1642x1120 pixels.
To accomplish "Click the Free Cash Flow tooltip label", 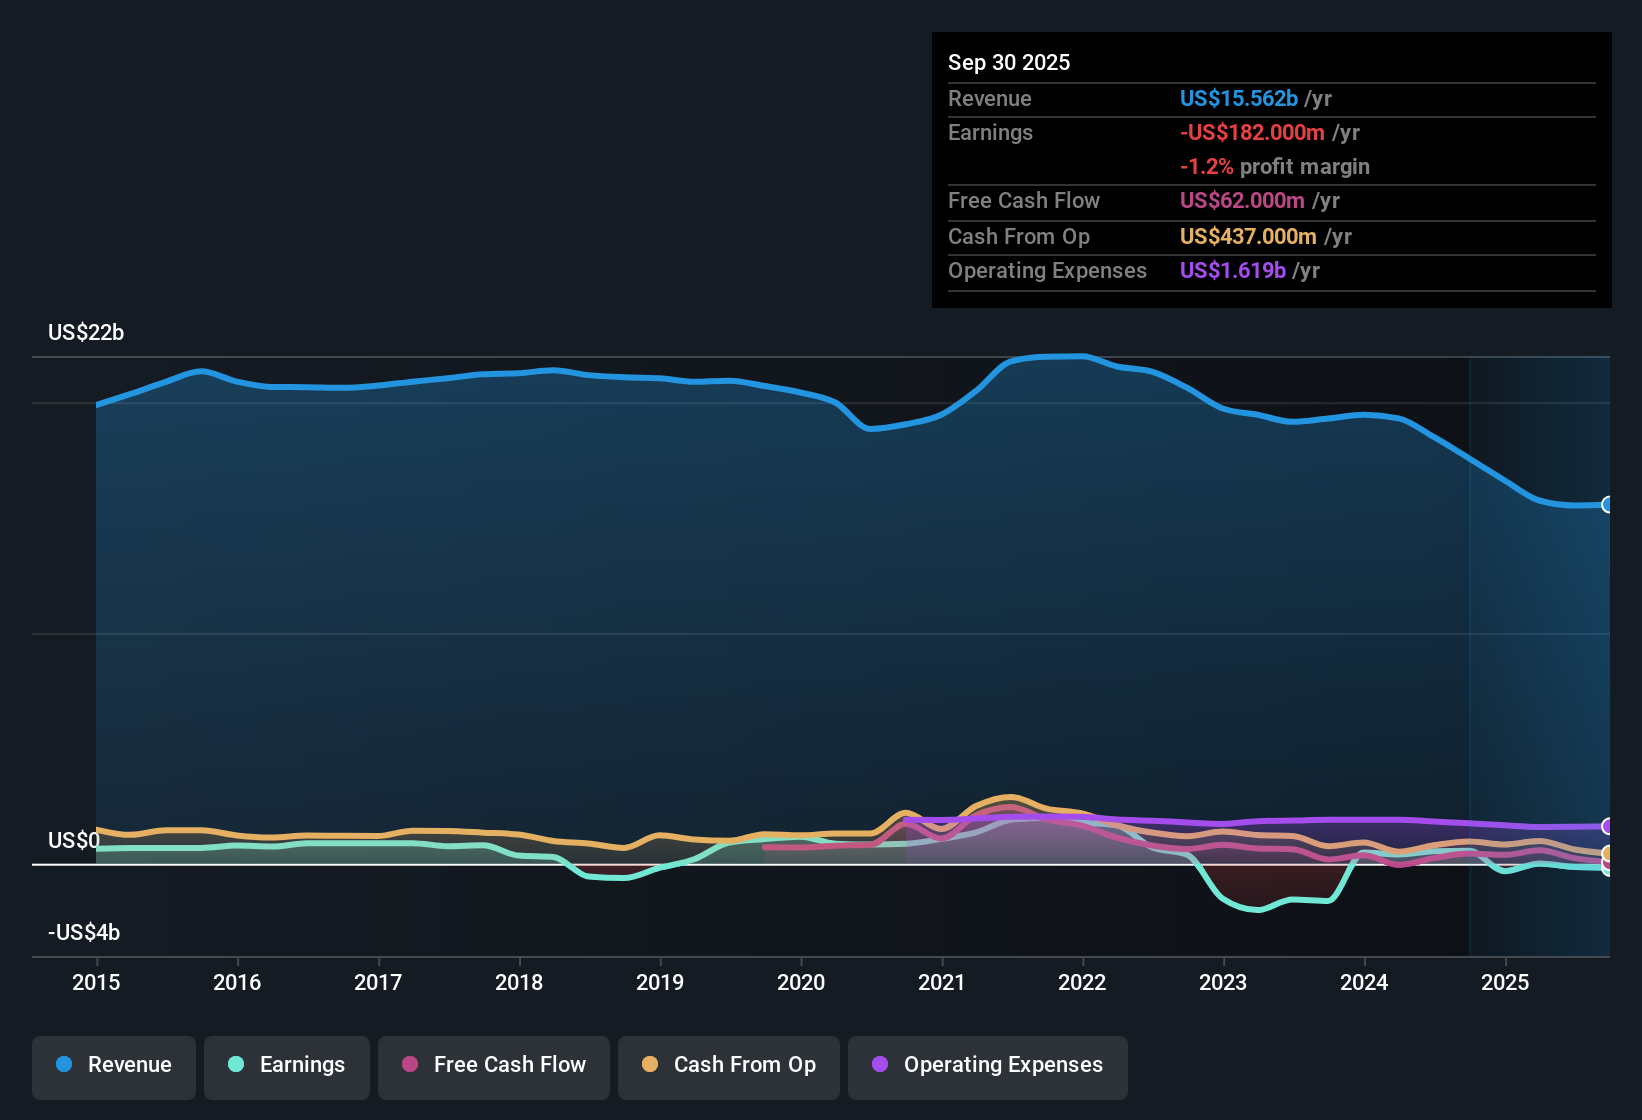I will point(1024,201).
